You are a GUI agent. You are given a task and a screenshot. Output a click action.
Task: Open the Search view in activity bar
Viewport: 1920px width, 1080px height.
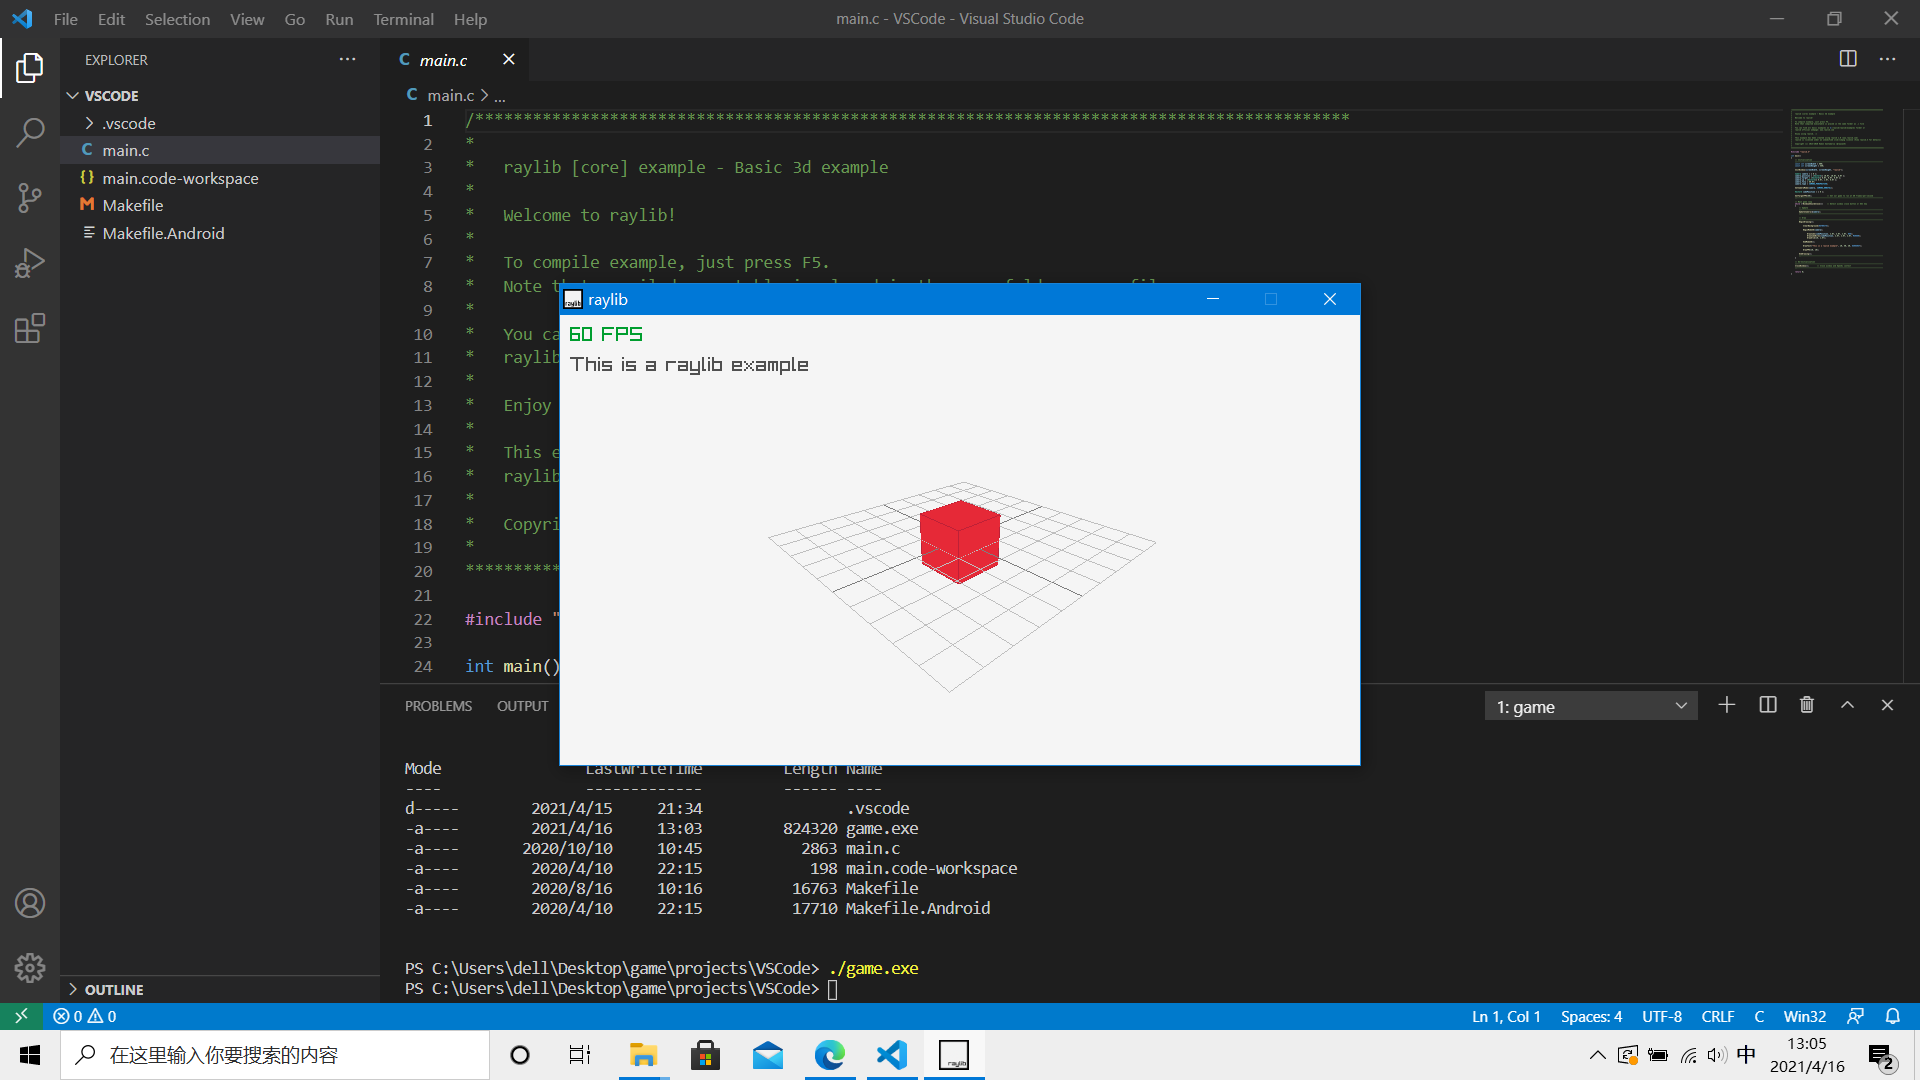30,132
